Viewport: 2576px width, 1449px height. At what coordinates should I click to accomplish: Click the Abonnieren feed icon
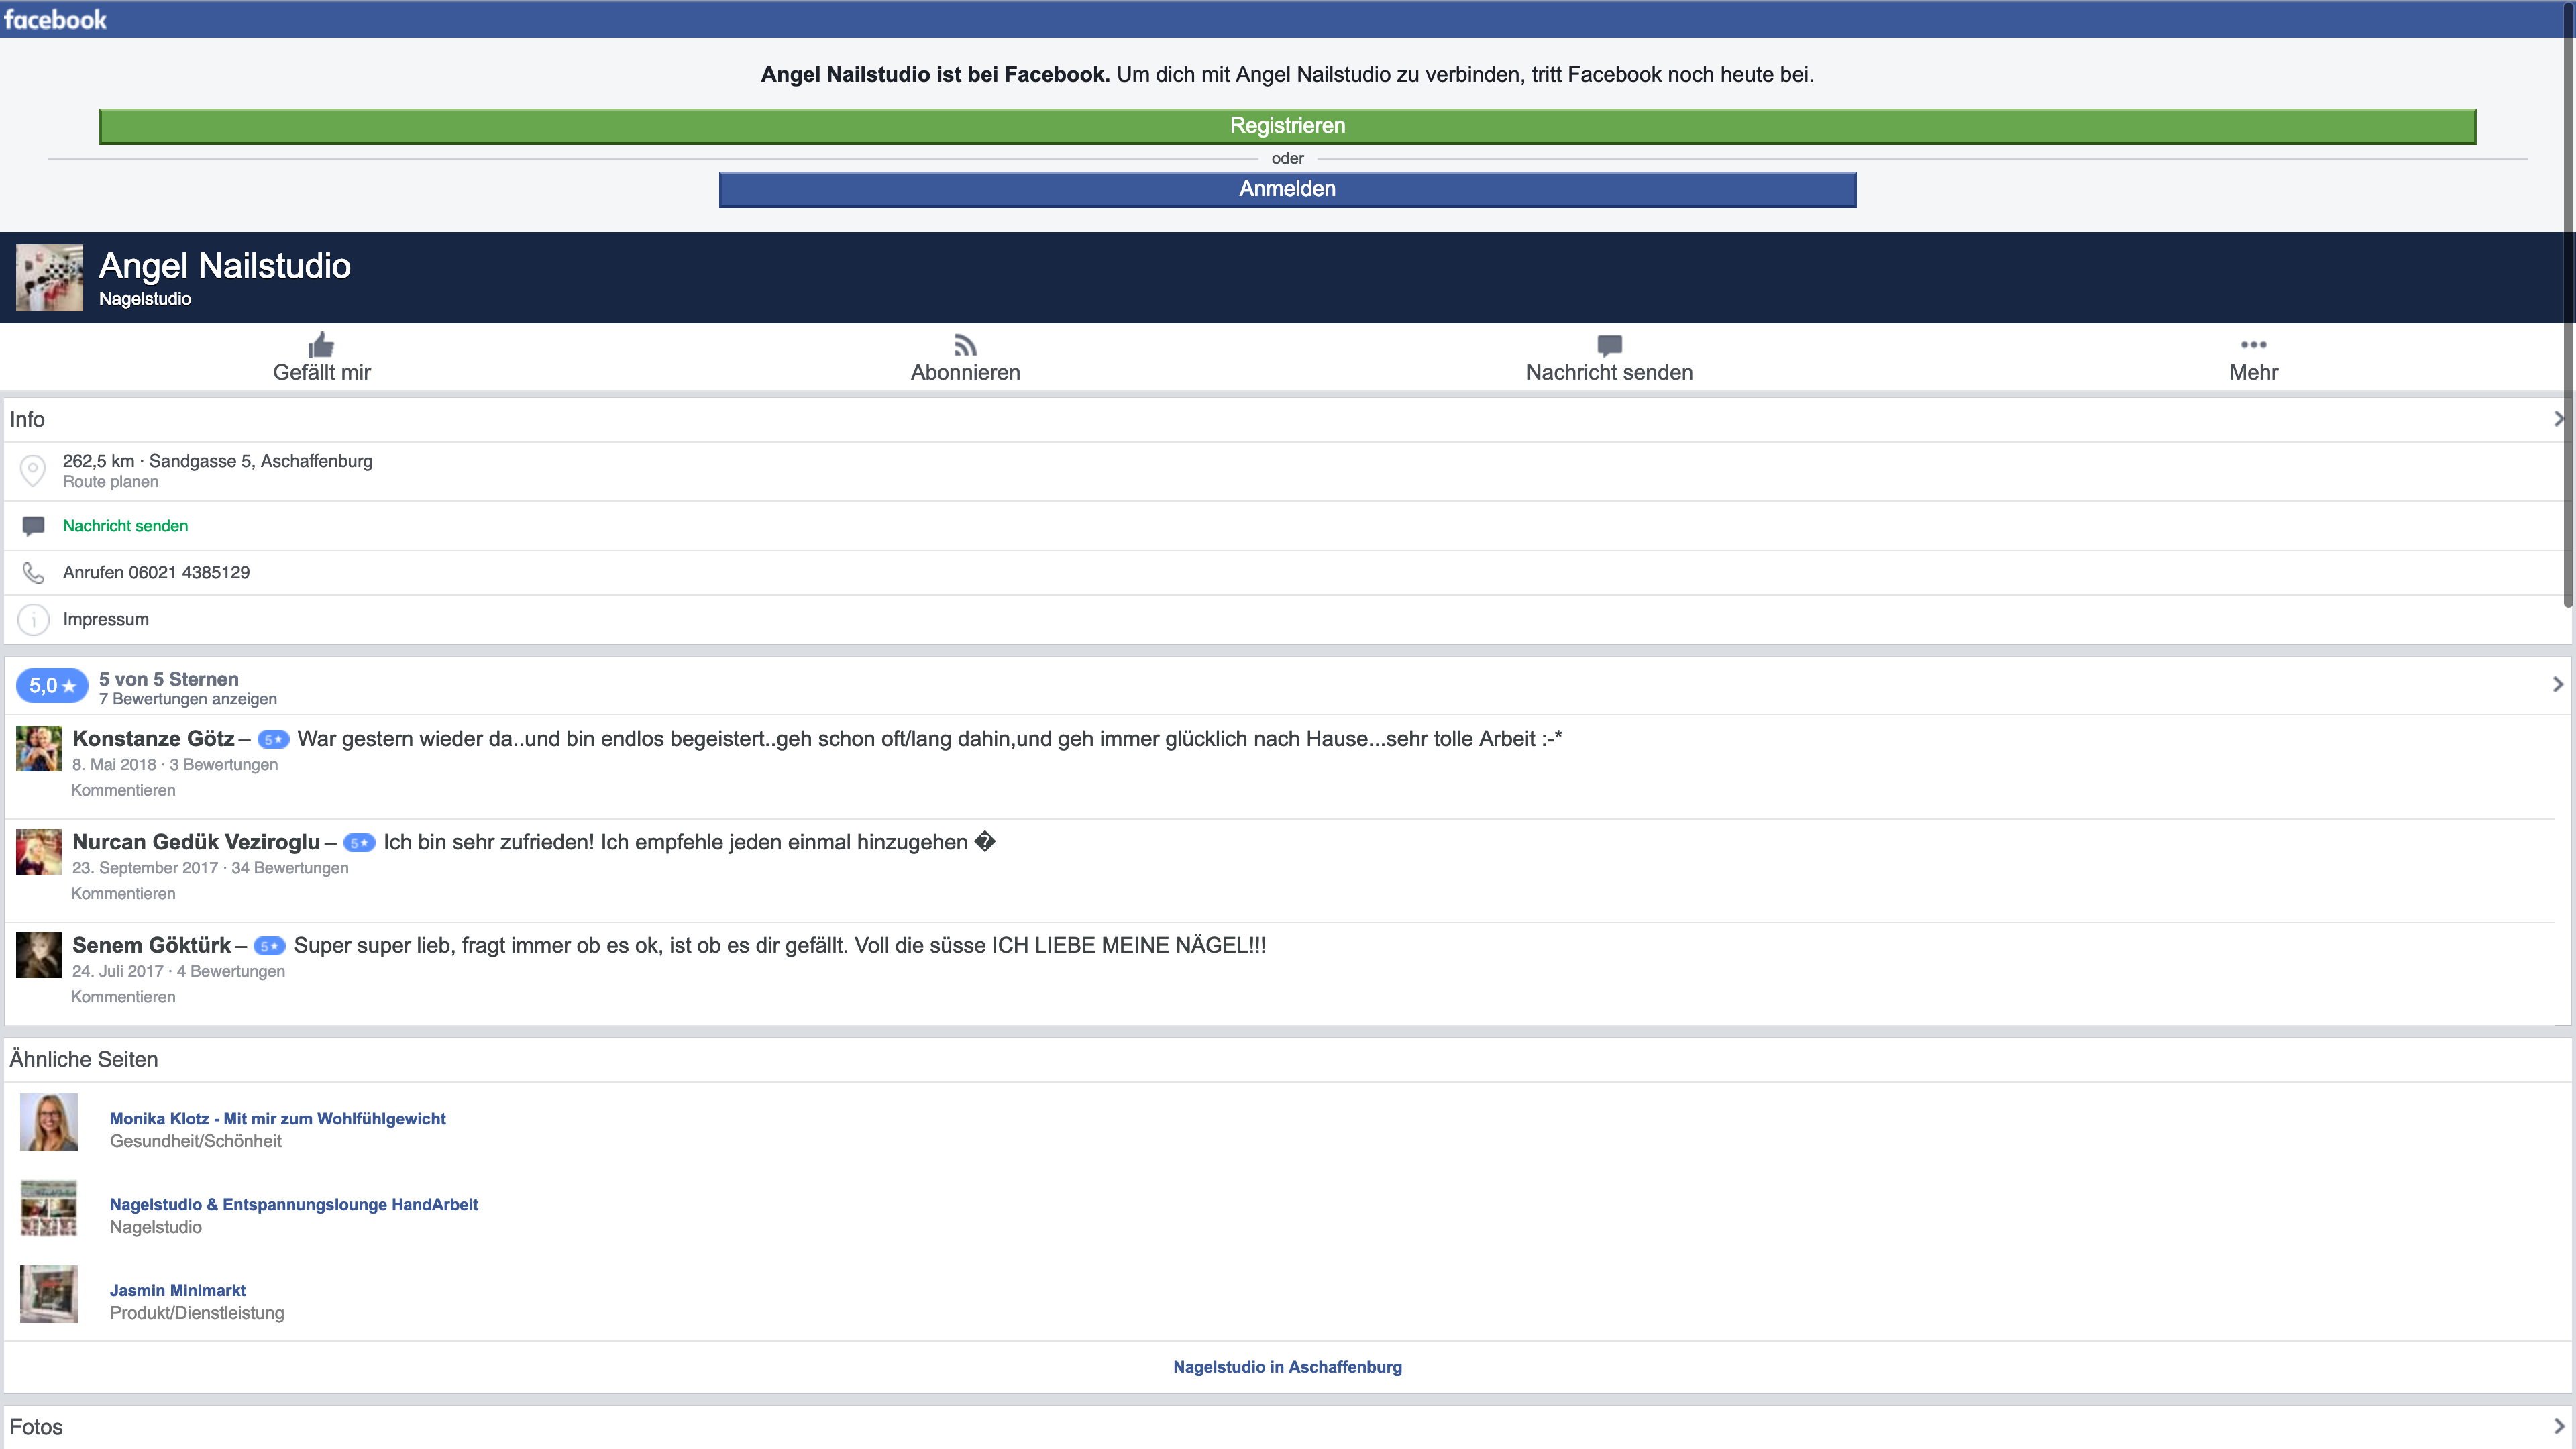click(965, 345)
